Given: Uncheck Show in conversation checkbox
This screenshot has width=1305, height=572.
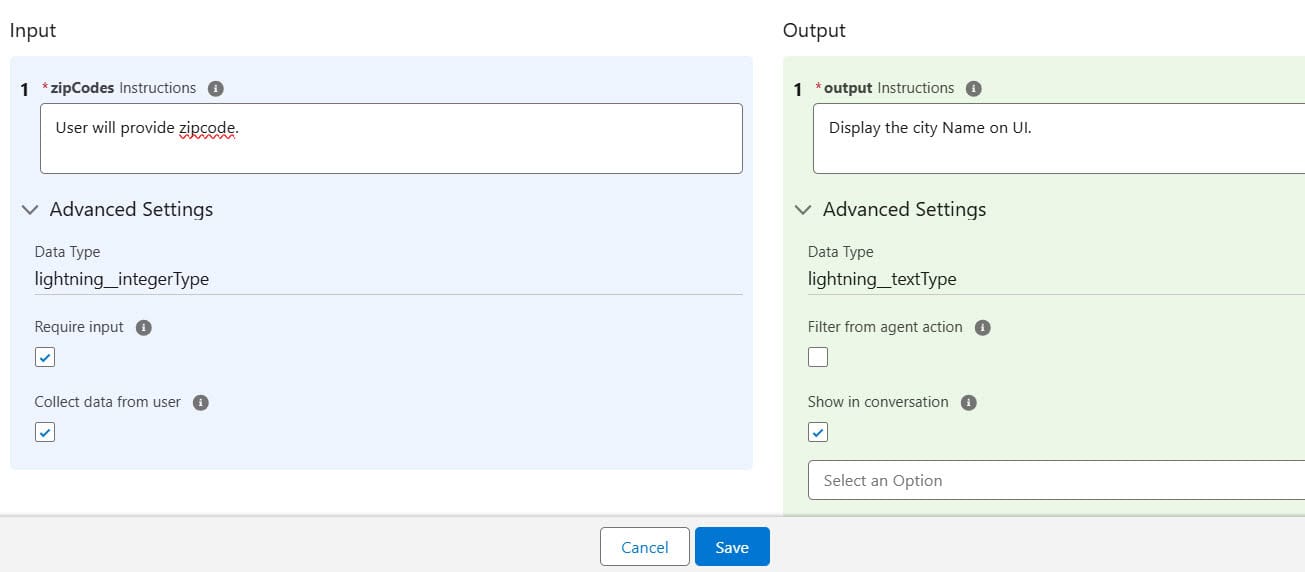Looking at the screenshot, I should (818, 432).
